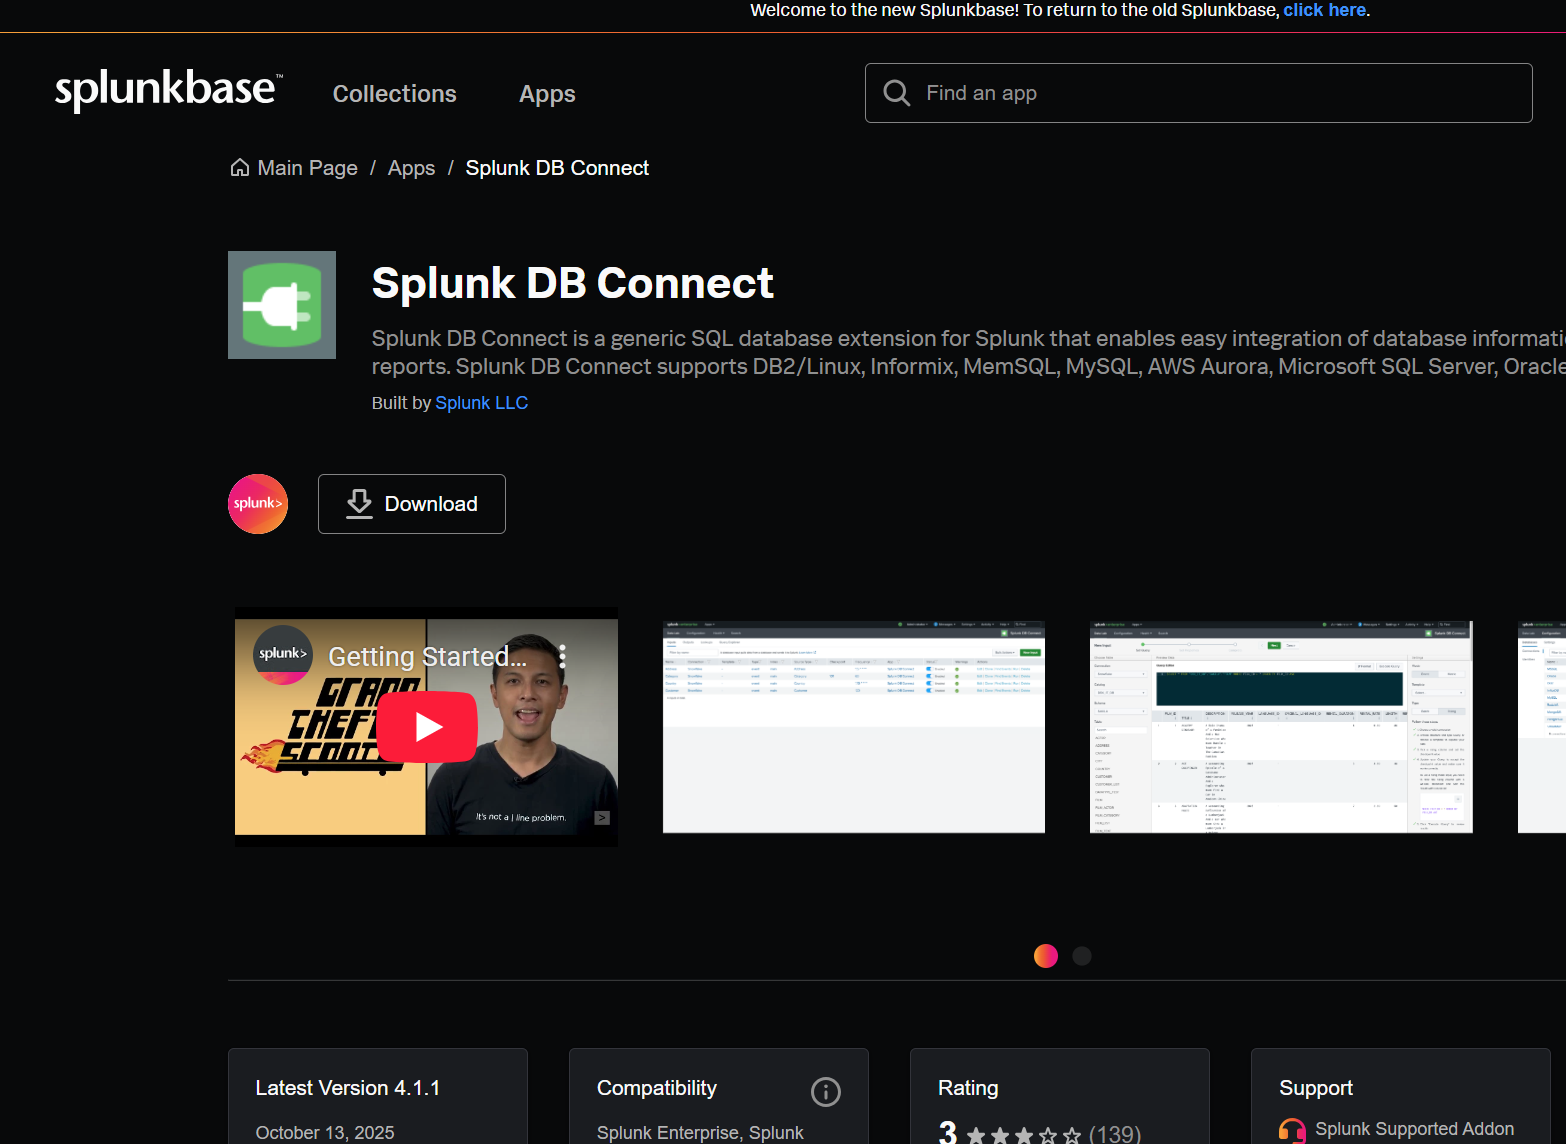Click the YouTube video options dots
Viewport: 1566px width, 1144px height.
click(x=563, y=656)
